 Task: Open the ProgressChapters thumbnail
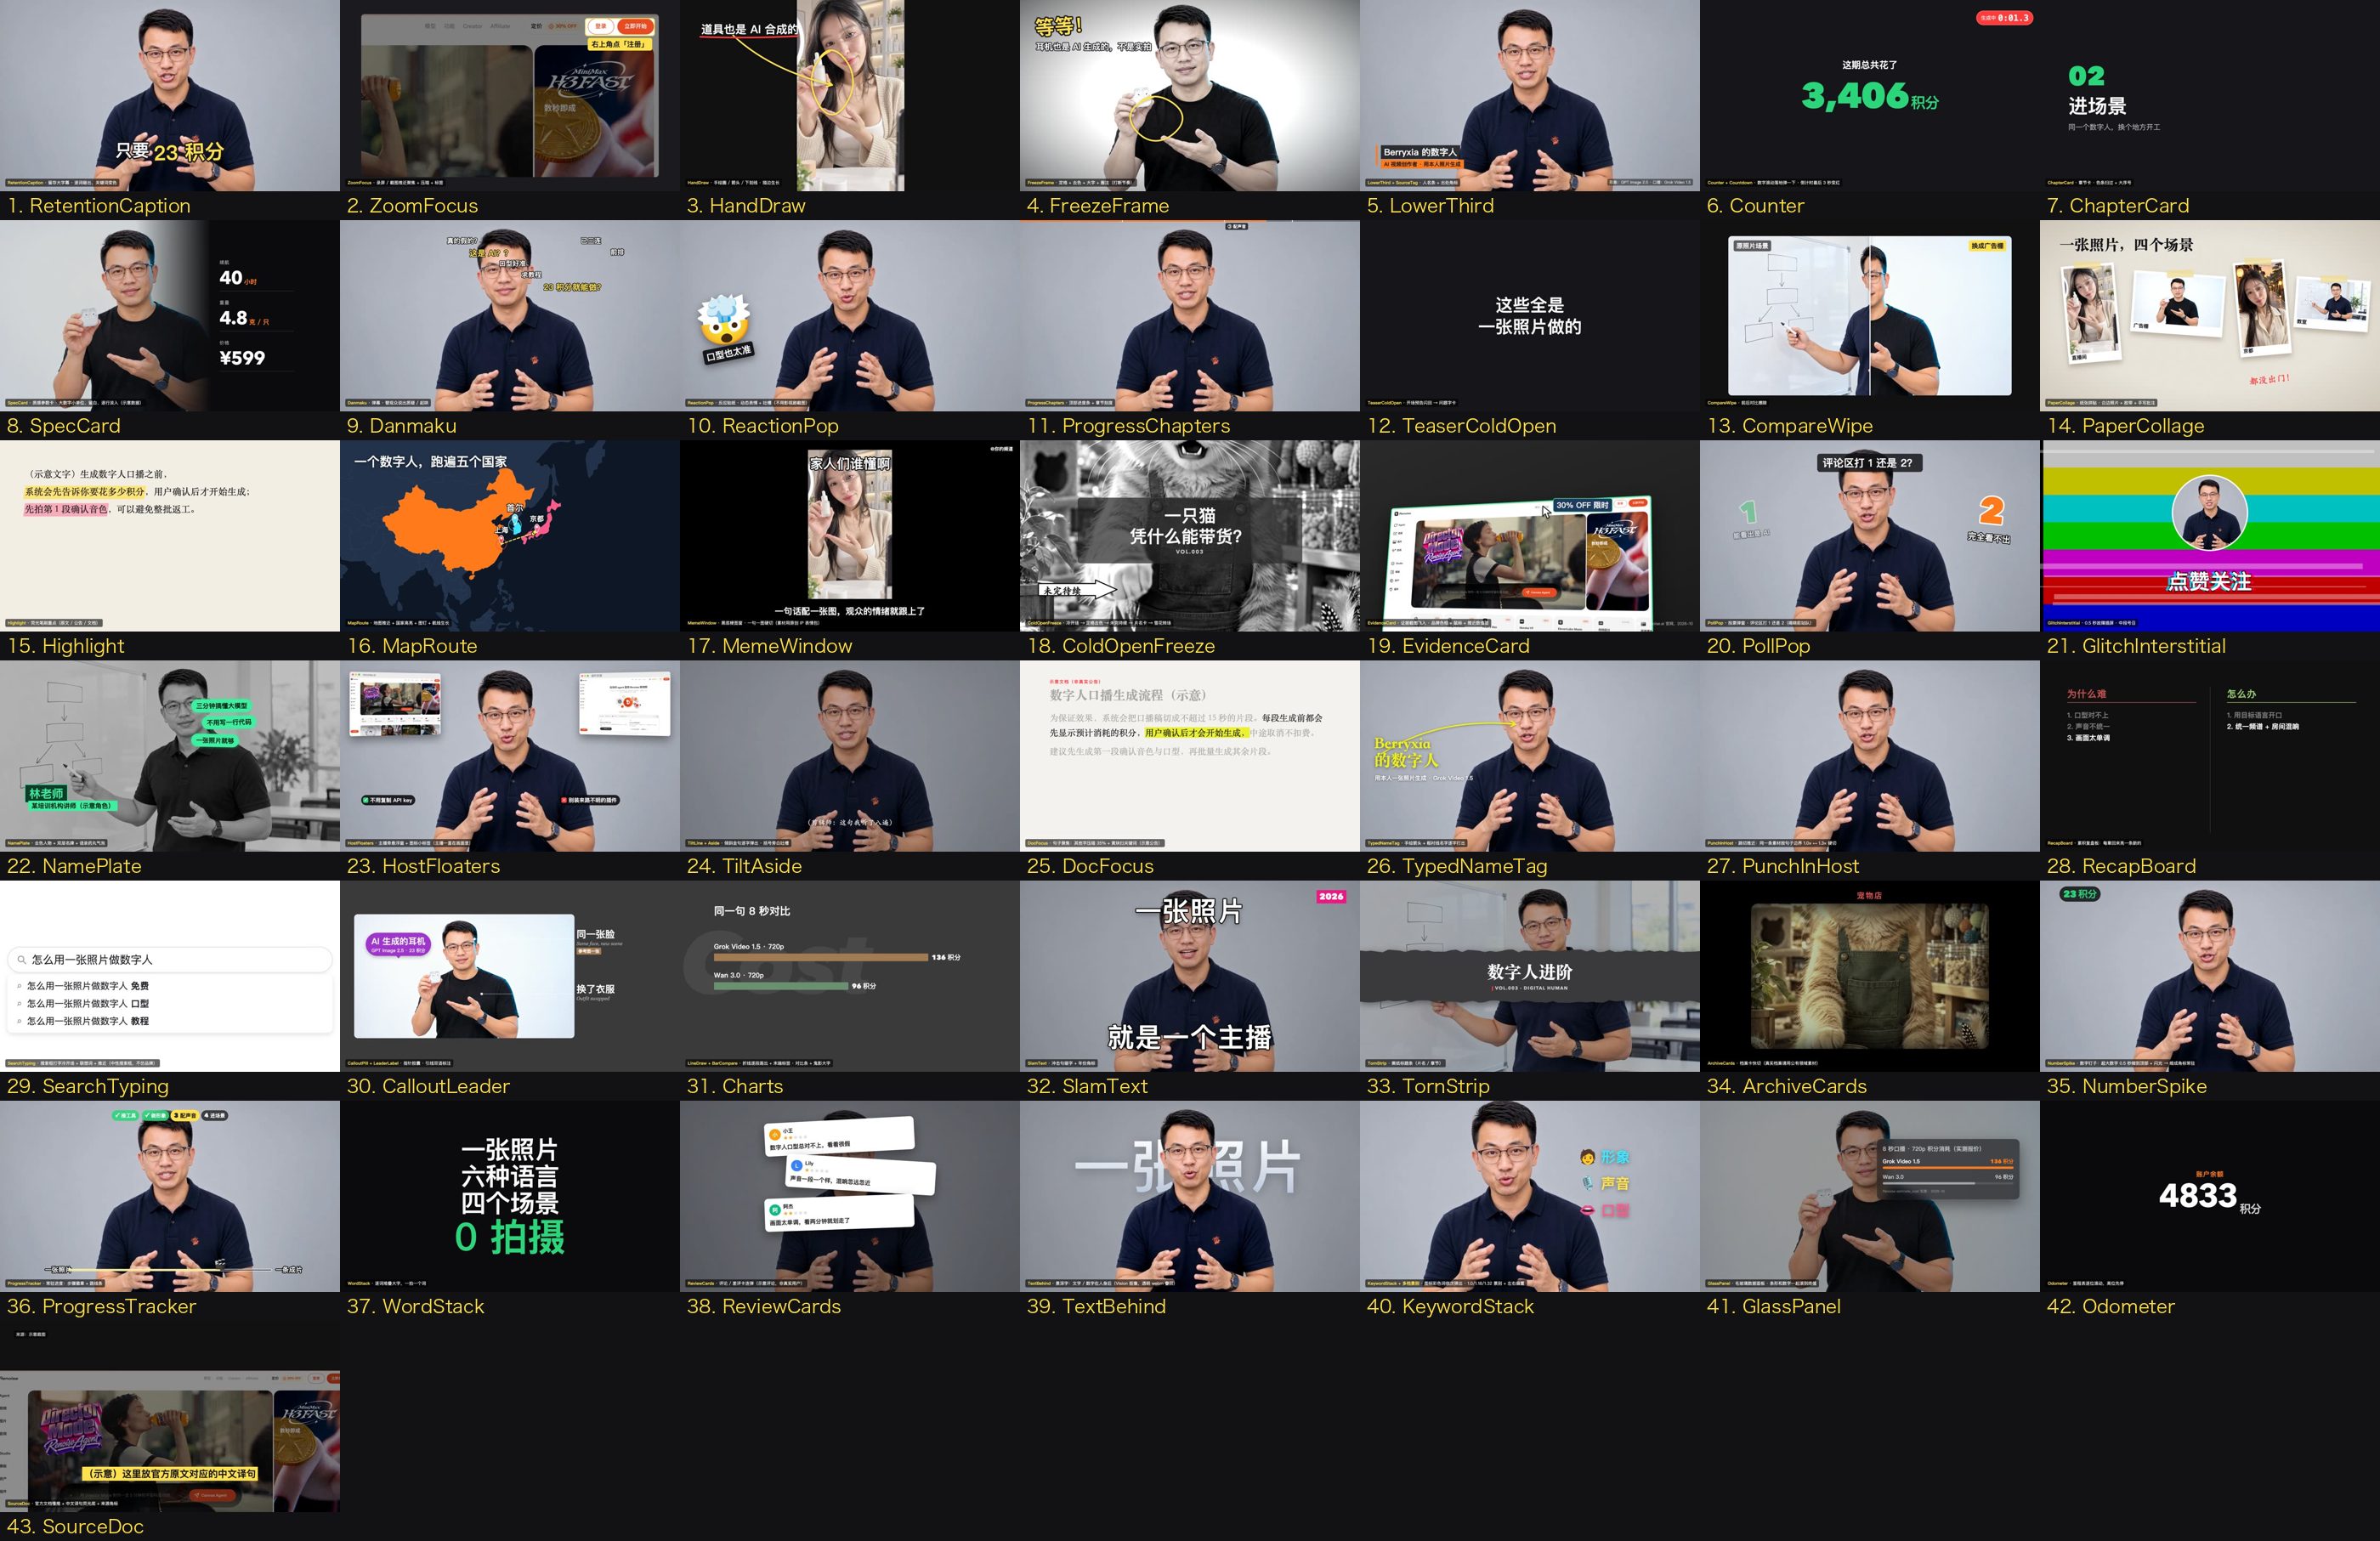[x=1190, y=315]
